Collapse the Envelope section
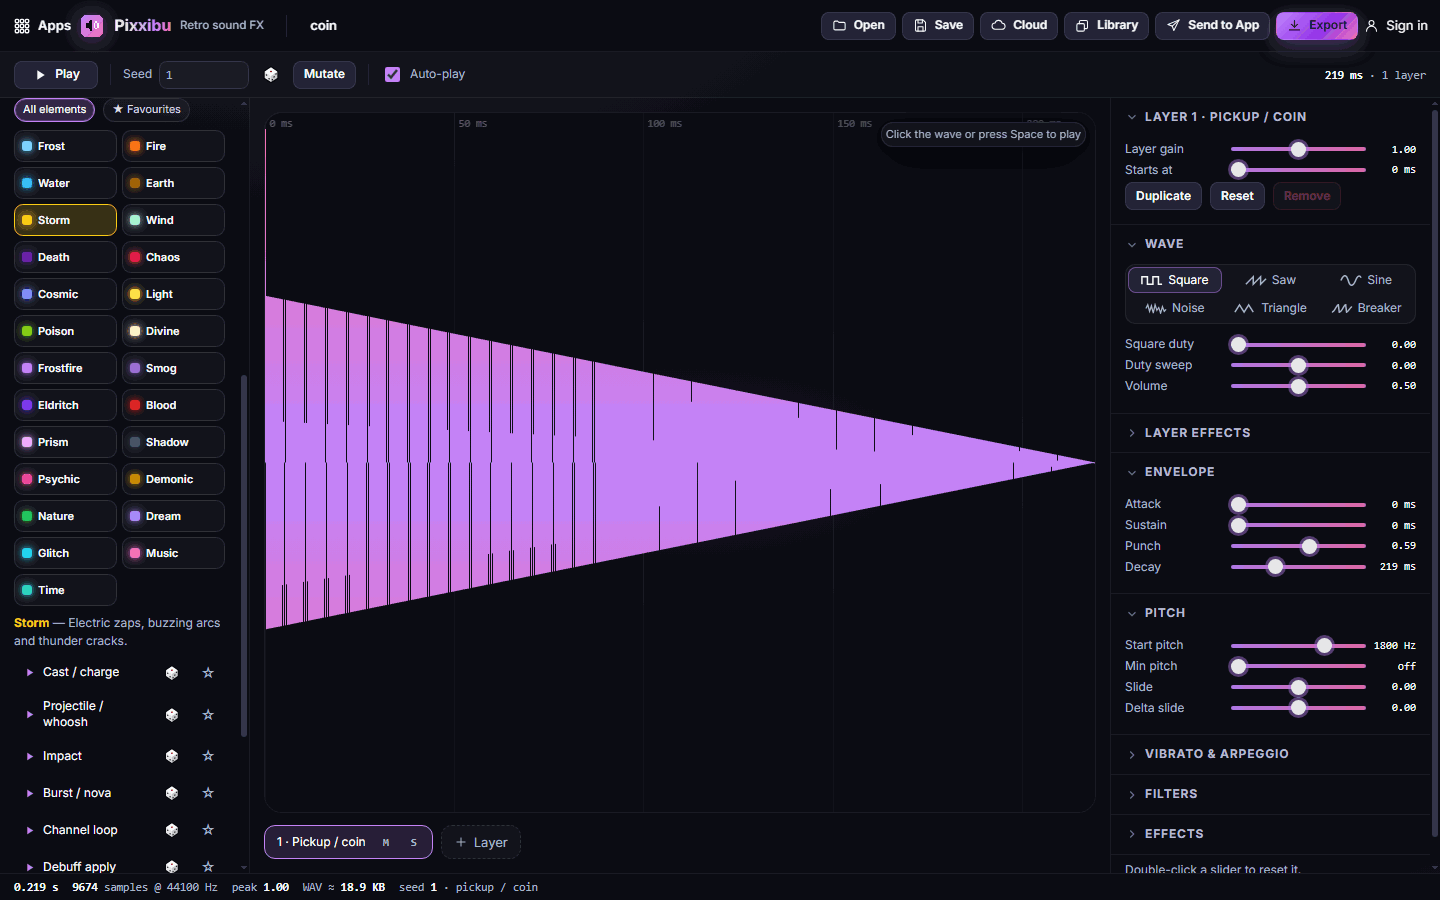This screenshot has width=1440, height=900. tap(1271, 472)
